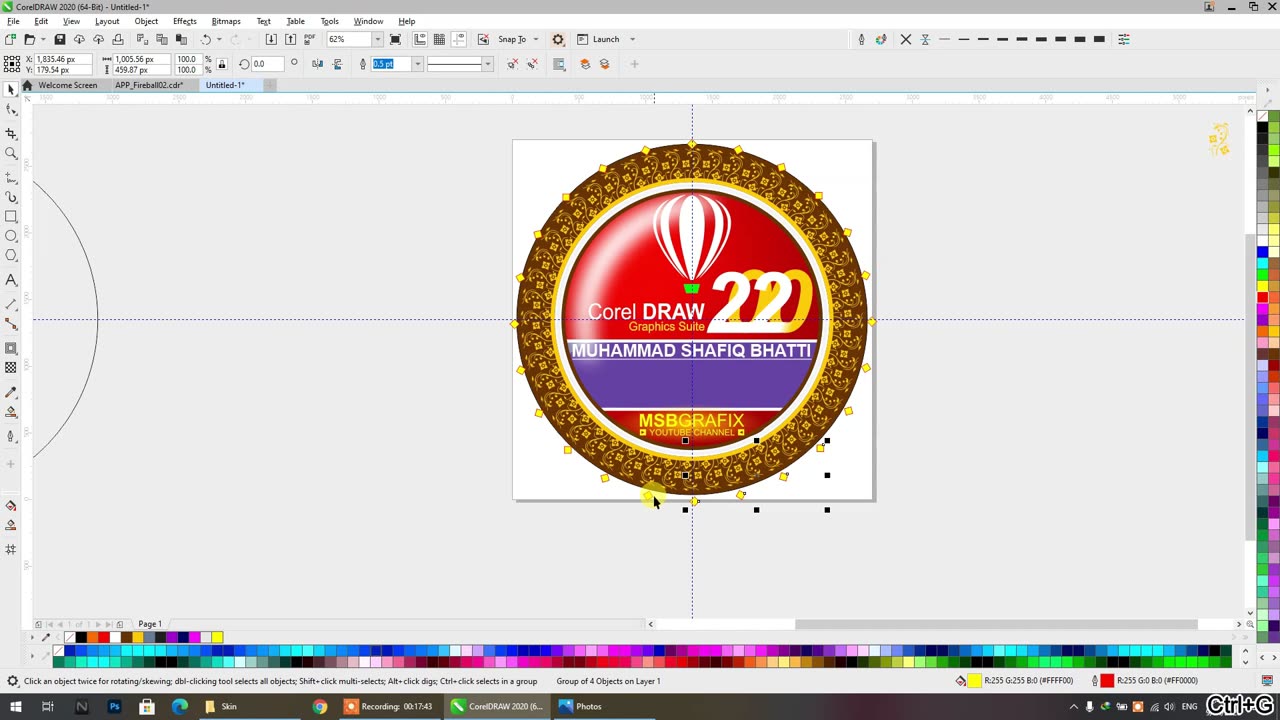This screenshot has width=1280, height=720.
Task: Click the No outline X icon
Action: 906,39
